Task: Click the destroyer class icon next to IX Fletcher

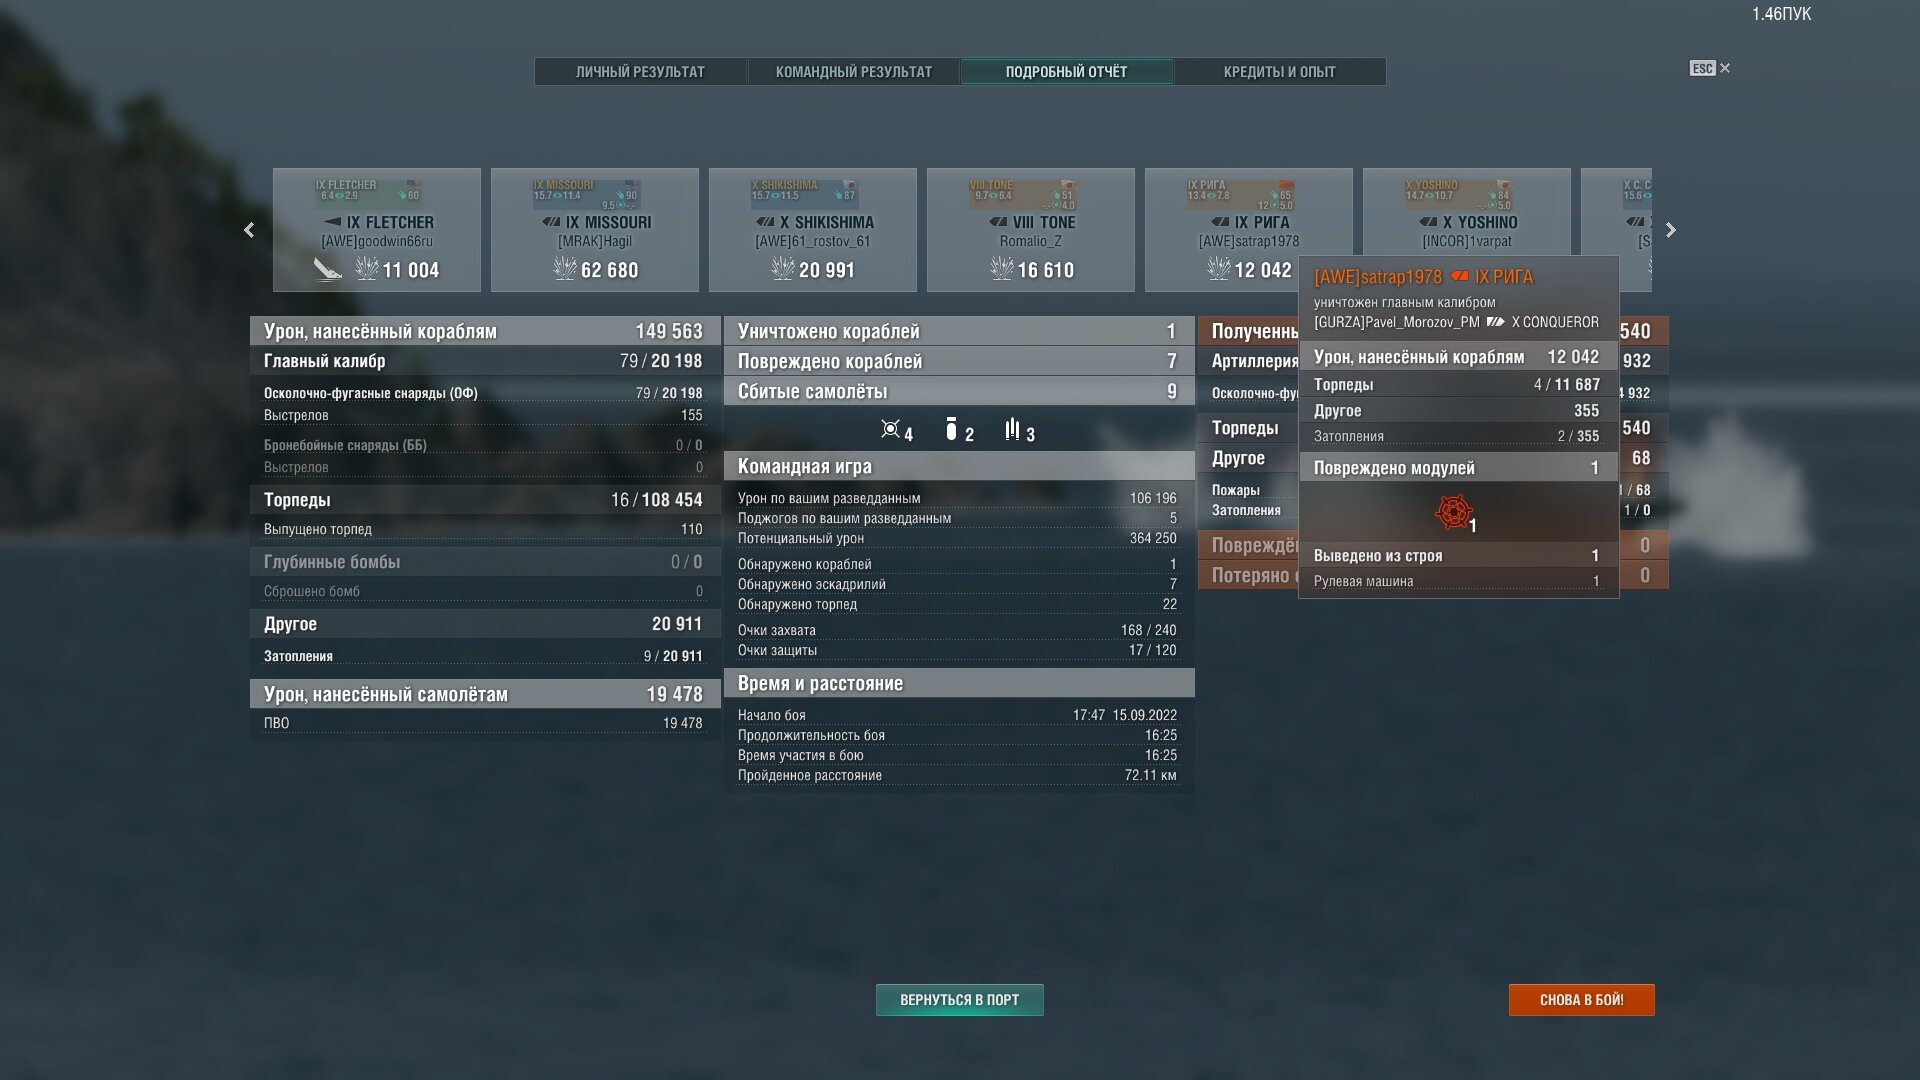Action: click(332, 222)
